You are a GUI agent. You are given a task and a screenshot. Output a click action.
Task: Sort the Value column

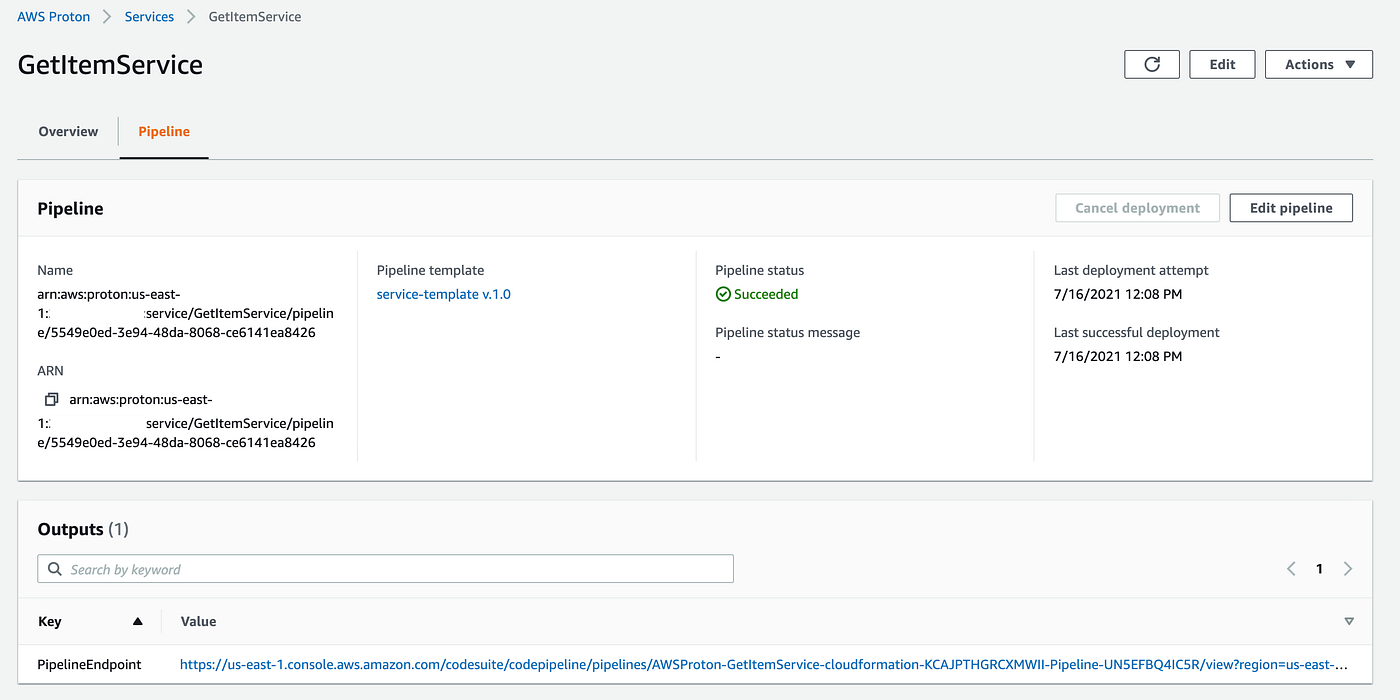(x=198, y=621)
